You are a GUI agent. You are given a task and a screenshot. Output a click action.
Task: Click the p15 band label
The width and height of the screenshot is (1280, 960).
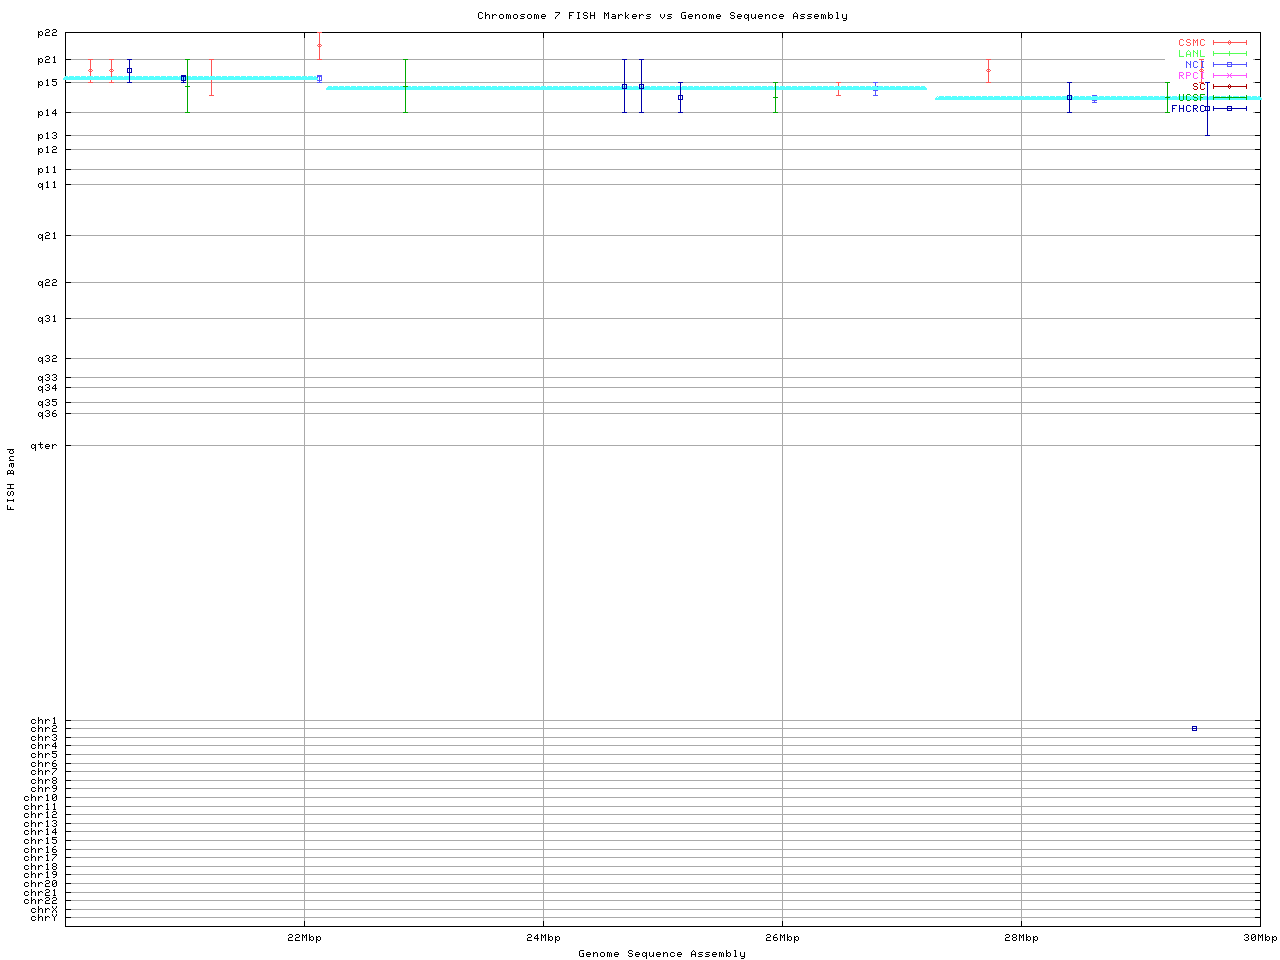pos(48,83)
